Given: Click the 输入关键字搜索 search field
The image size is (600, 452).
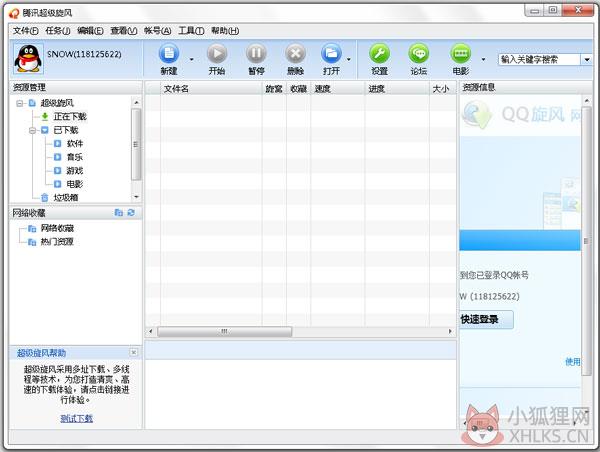Looking at the screenshot, I should click(540, 59).
